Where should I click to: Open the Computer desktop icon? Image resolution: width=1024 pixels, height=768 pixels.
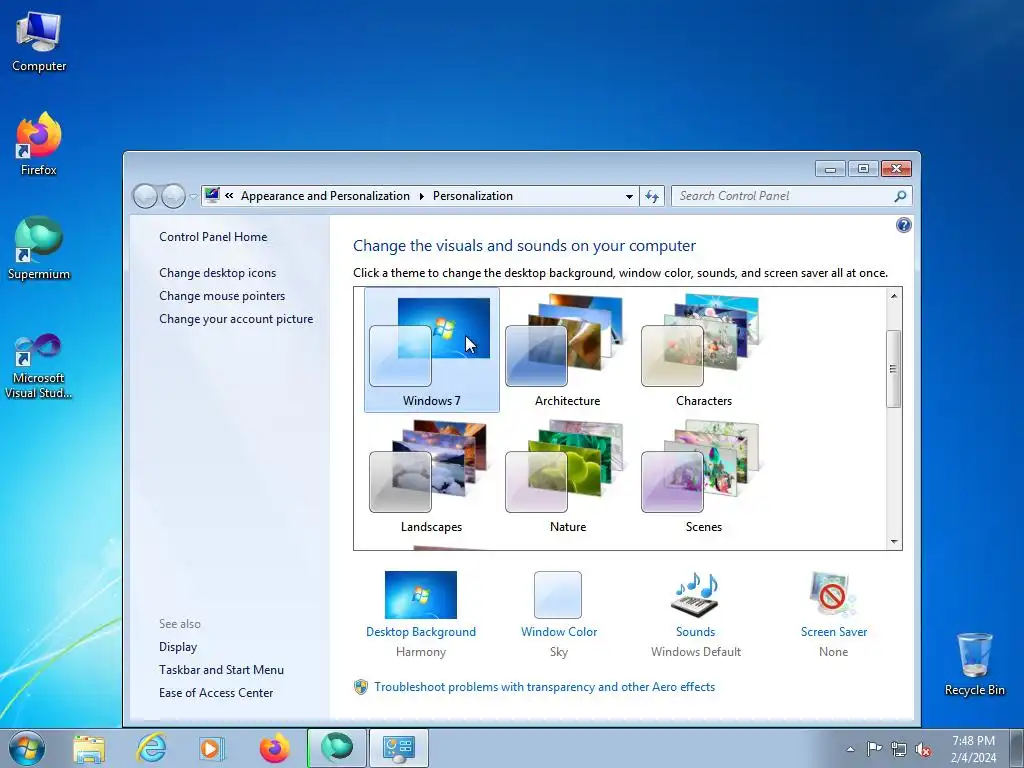[x=39, y=42]
